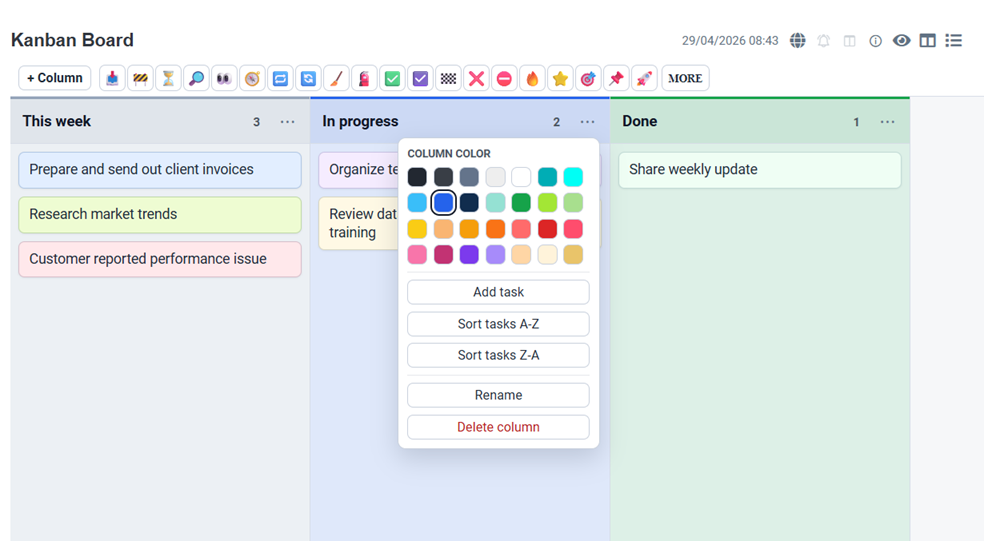
Task: Click the In progress column title
Action: click(x=360, y=121)
